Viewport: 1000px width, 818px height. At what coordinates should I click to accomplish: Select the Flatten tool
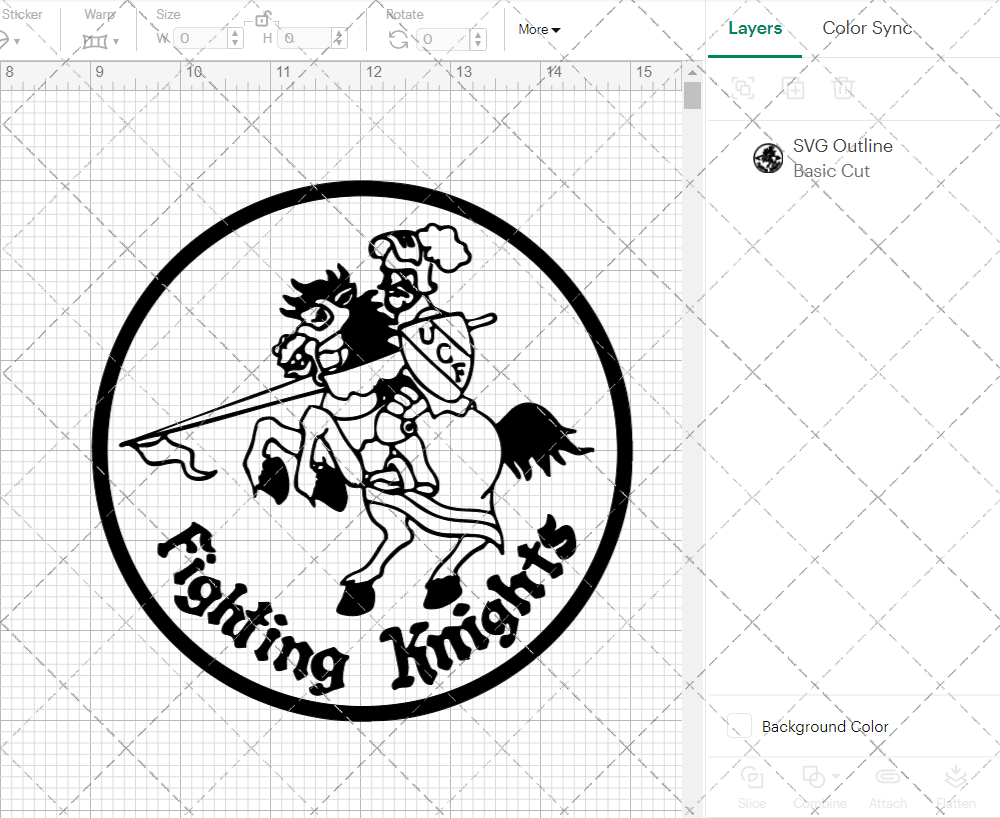pos(955,786)
